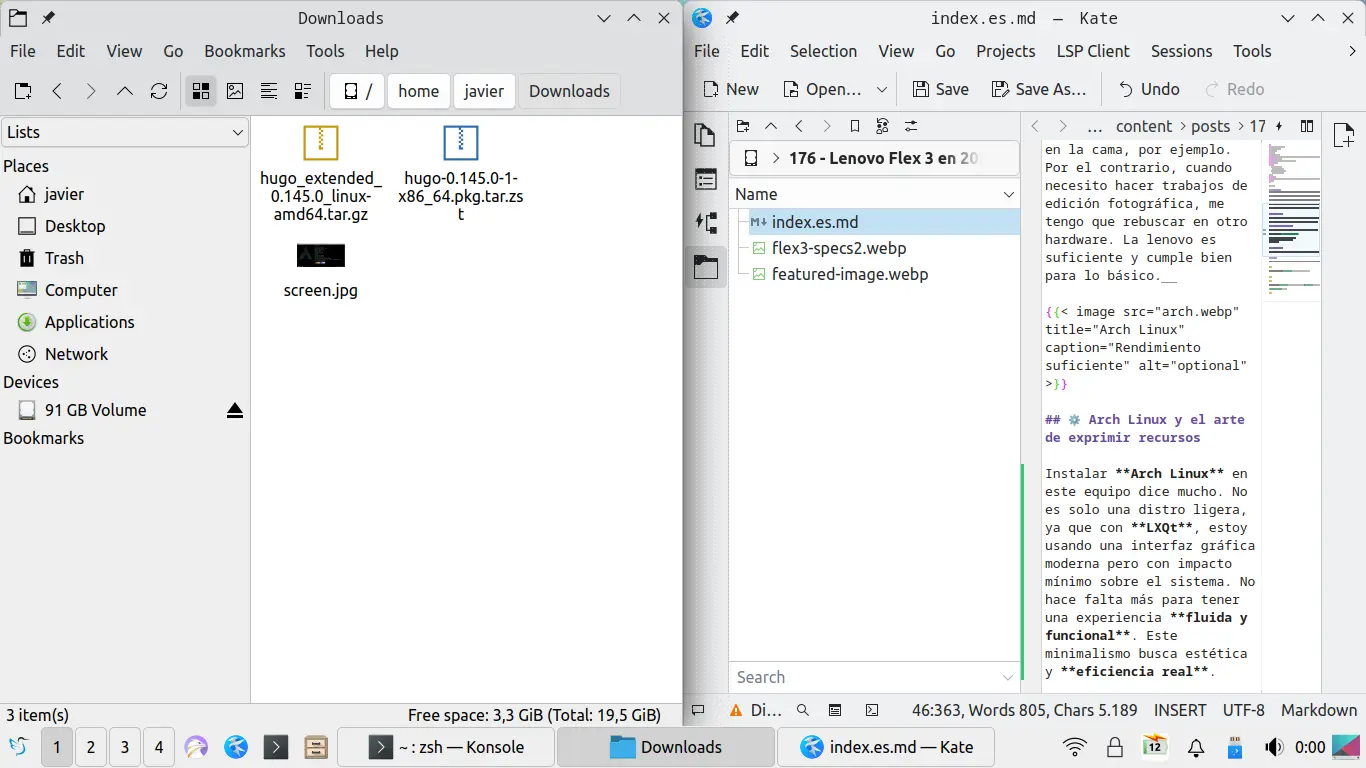1366x768 pixels.
Task: Switch to thumbnail view mode
Action: [x=235, y=91]
